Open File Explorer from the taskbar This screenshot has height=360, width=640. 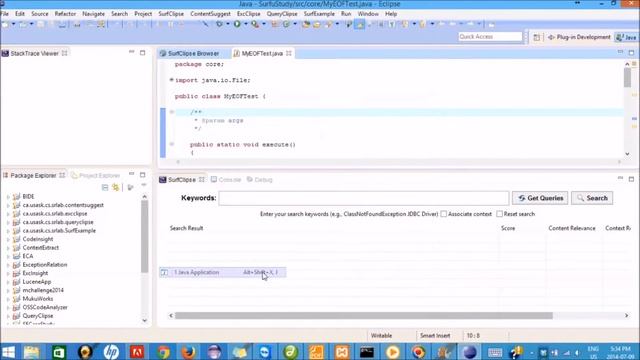tap(31, 352)
